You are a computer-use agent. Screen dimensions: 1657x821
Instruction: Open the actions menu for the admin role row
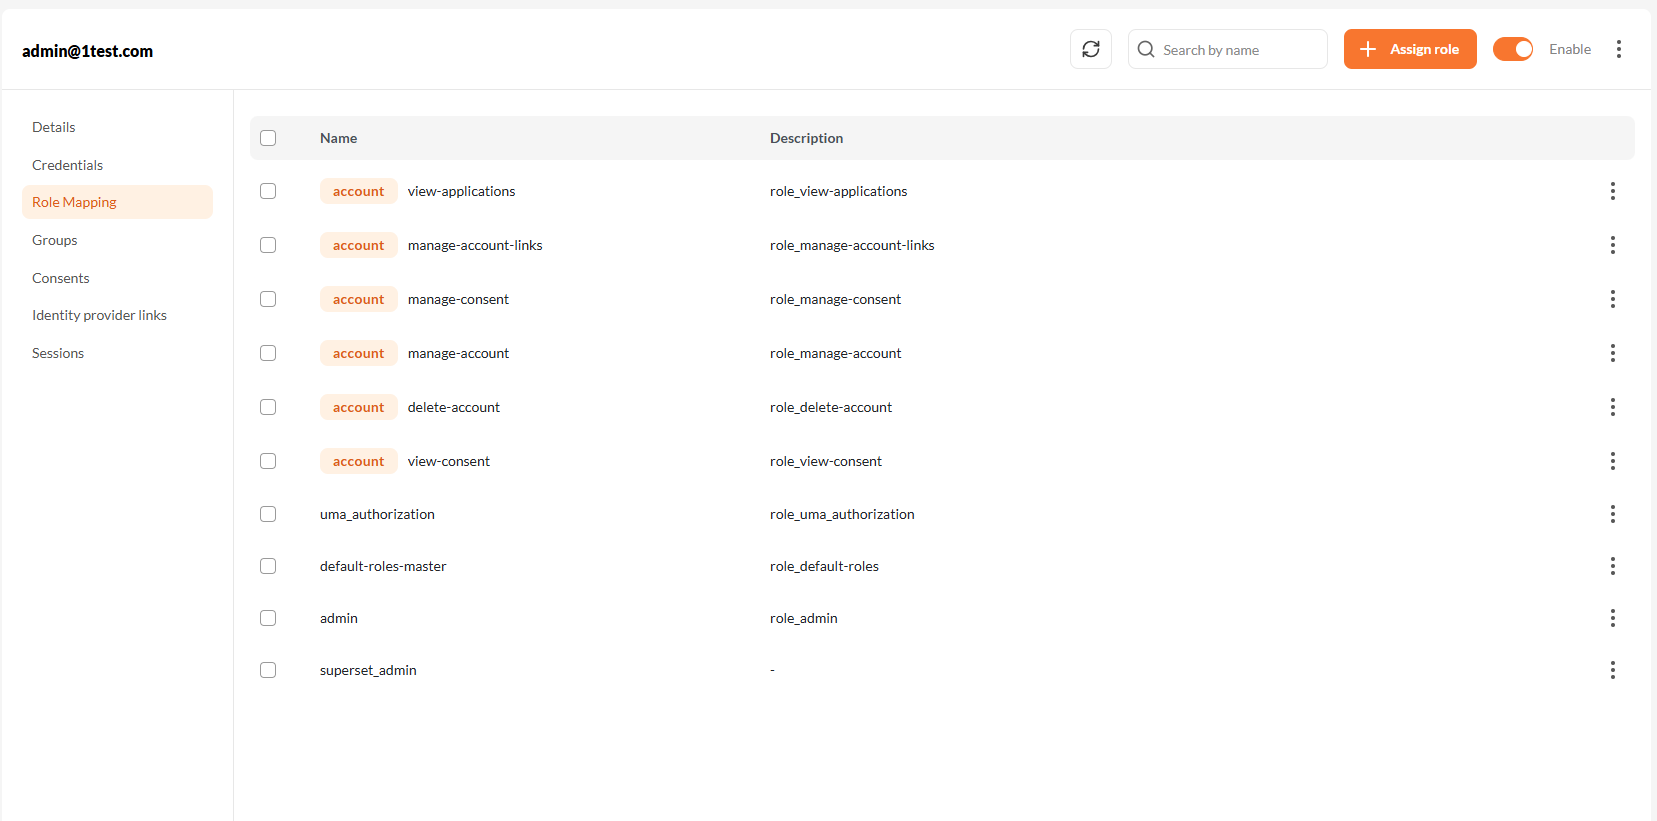pos(1612,618)
